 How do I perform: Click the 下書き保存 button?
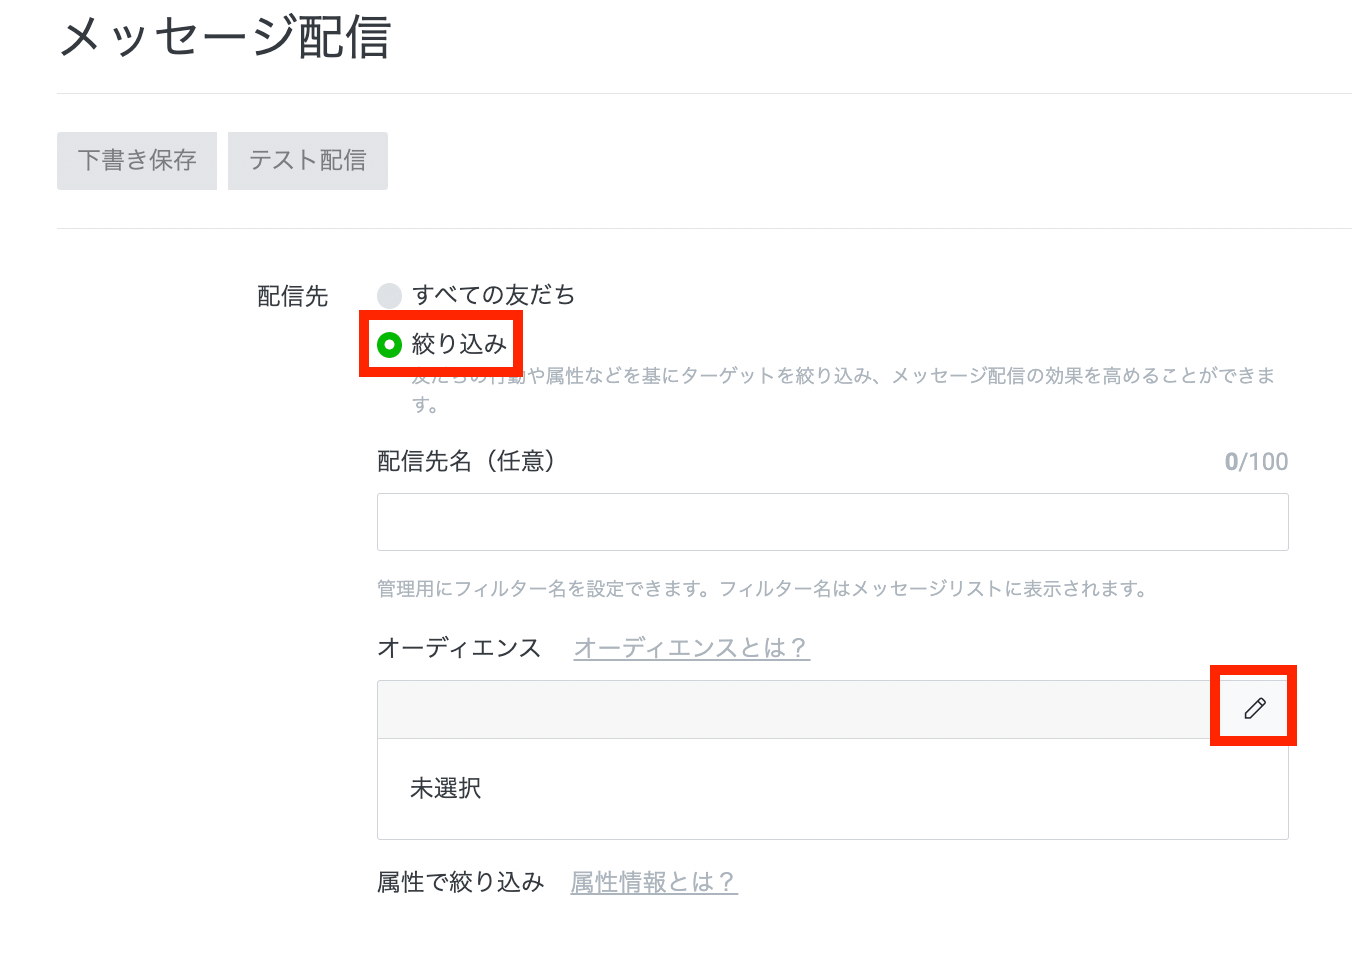(x=137, y=161)
